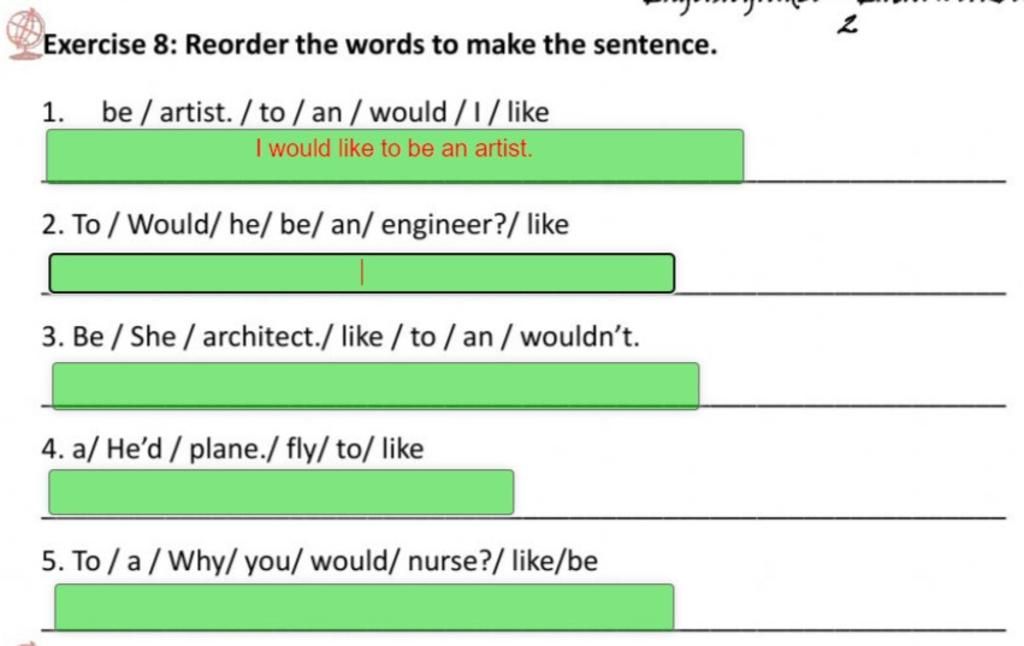Click the word "He'd" in prompt 4
The height and width of the screenshot is (646, 1024).
coord(134,449)
